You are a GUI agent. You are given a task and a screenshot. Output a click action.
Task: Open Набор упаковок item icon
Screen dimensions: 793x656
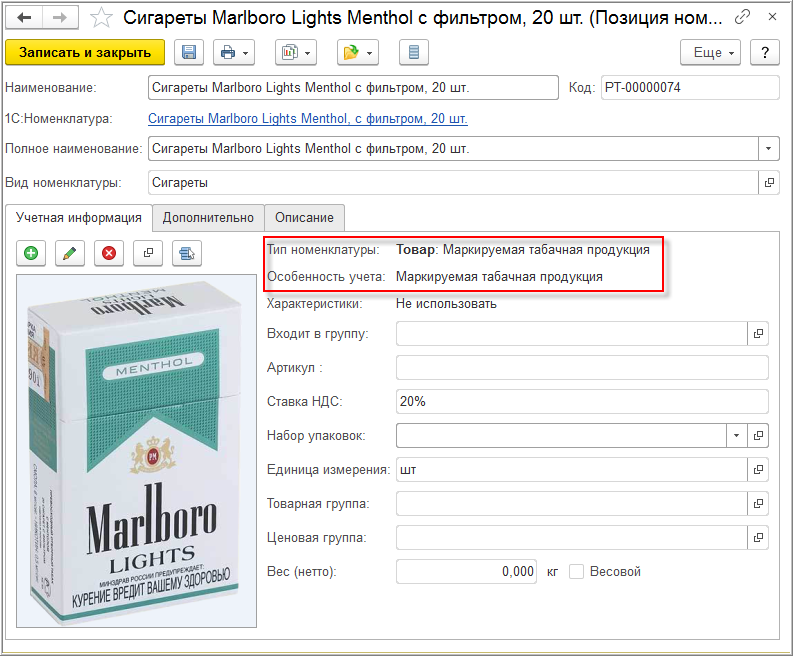click(x=758, y=435)
